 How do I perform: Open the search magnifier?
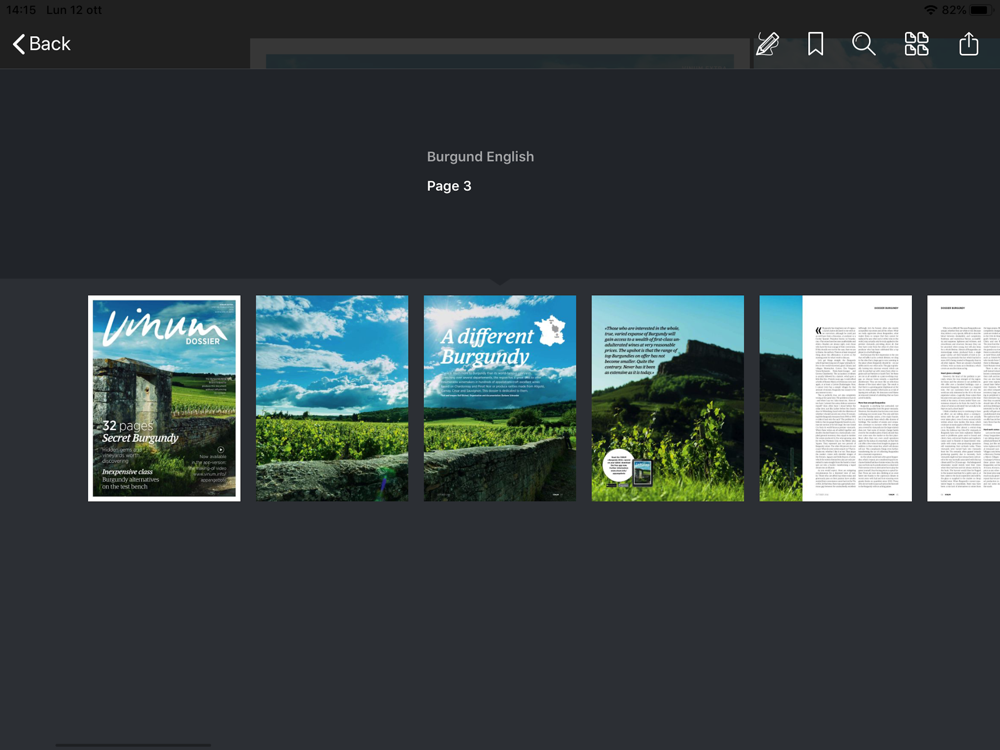point(864,44)
